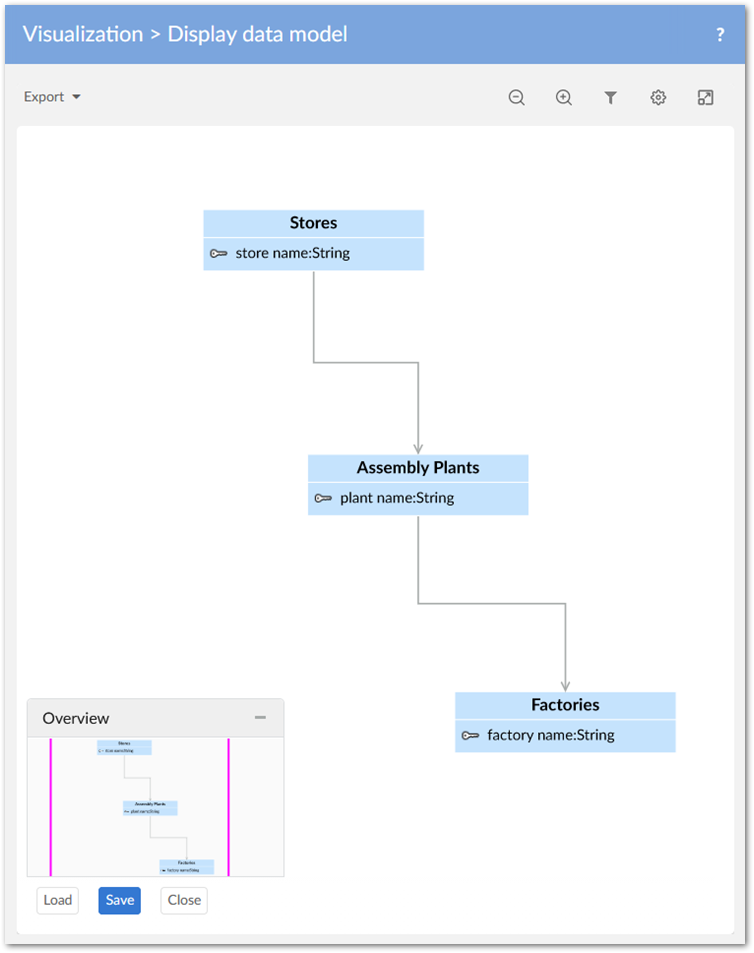
Task: Zoom out using the magnifier minus icon
Action: click(516, 97)
